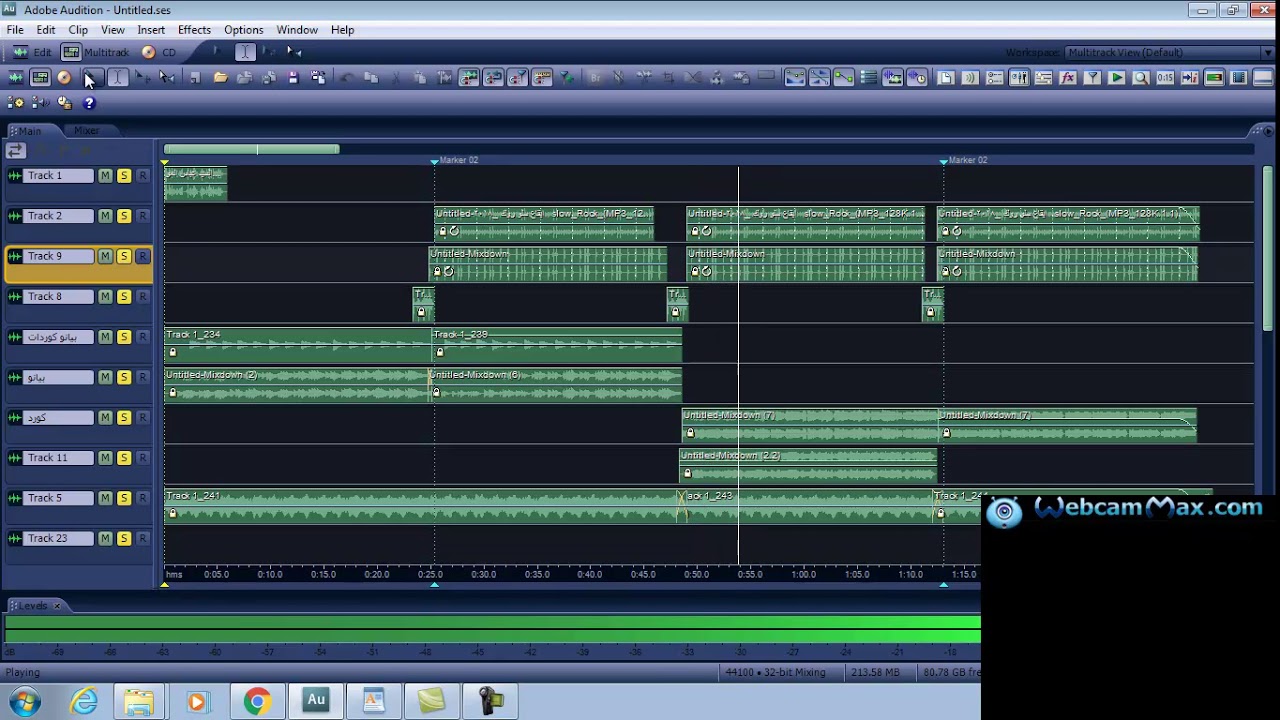Click the Levels meter bar
1280x720 pixels.
click(492, 629)
